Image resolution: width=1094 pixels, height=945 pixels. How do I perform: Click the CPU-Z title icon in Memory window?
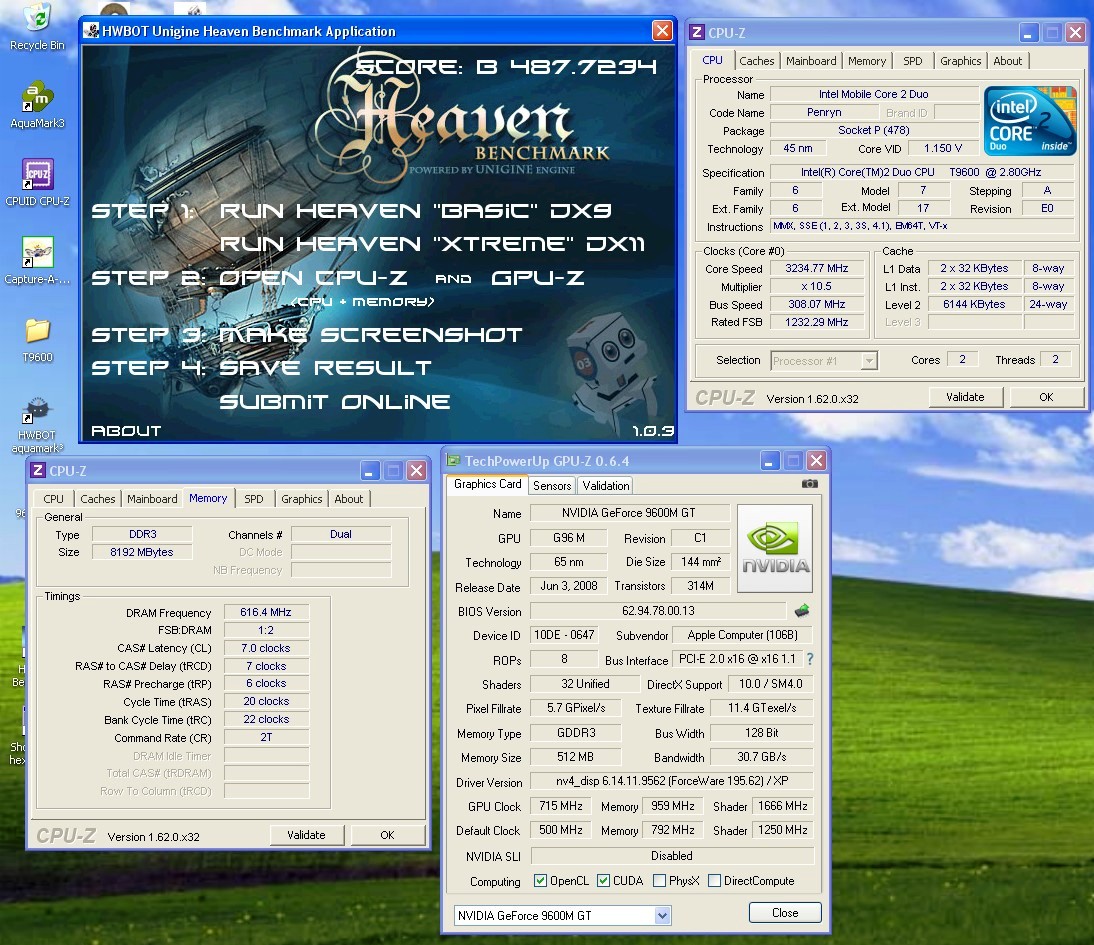(x=38, y=470)
